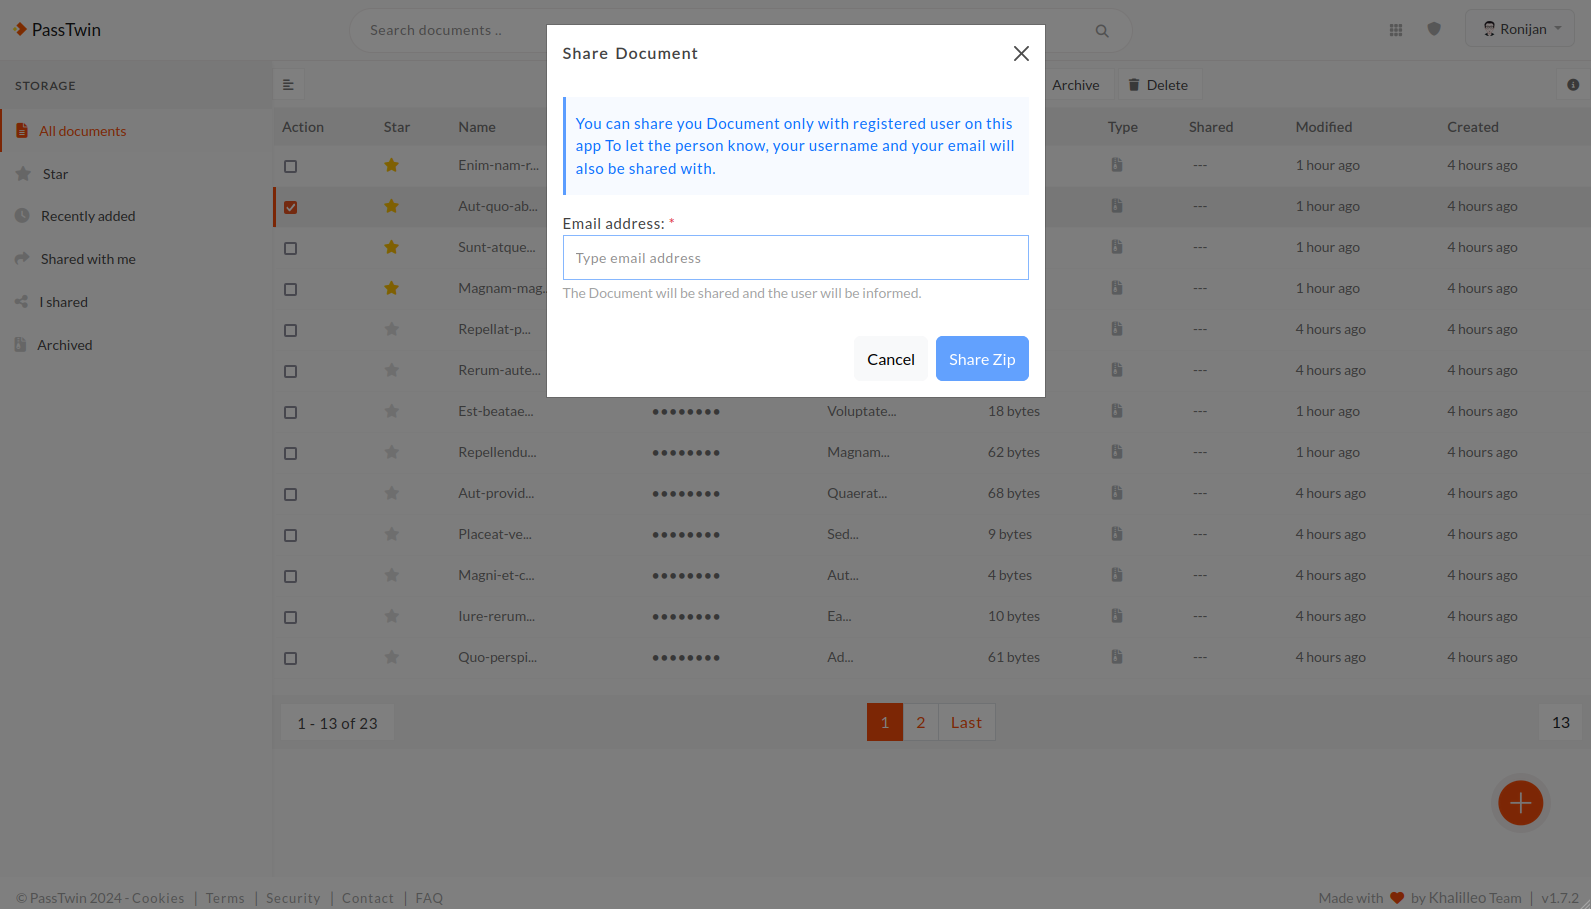Go to Archived documents section
Screen dimensions: 1591x909
click(64, 345)
